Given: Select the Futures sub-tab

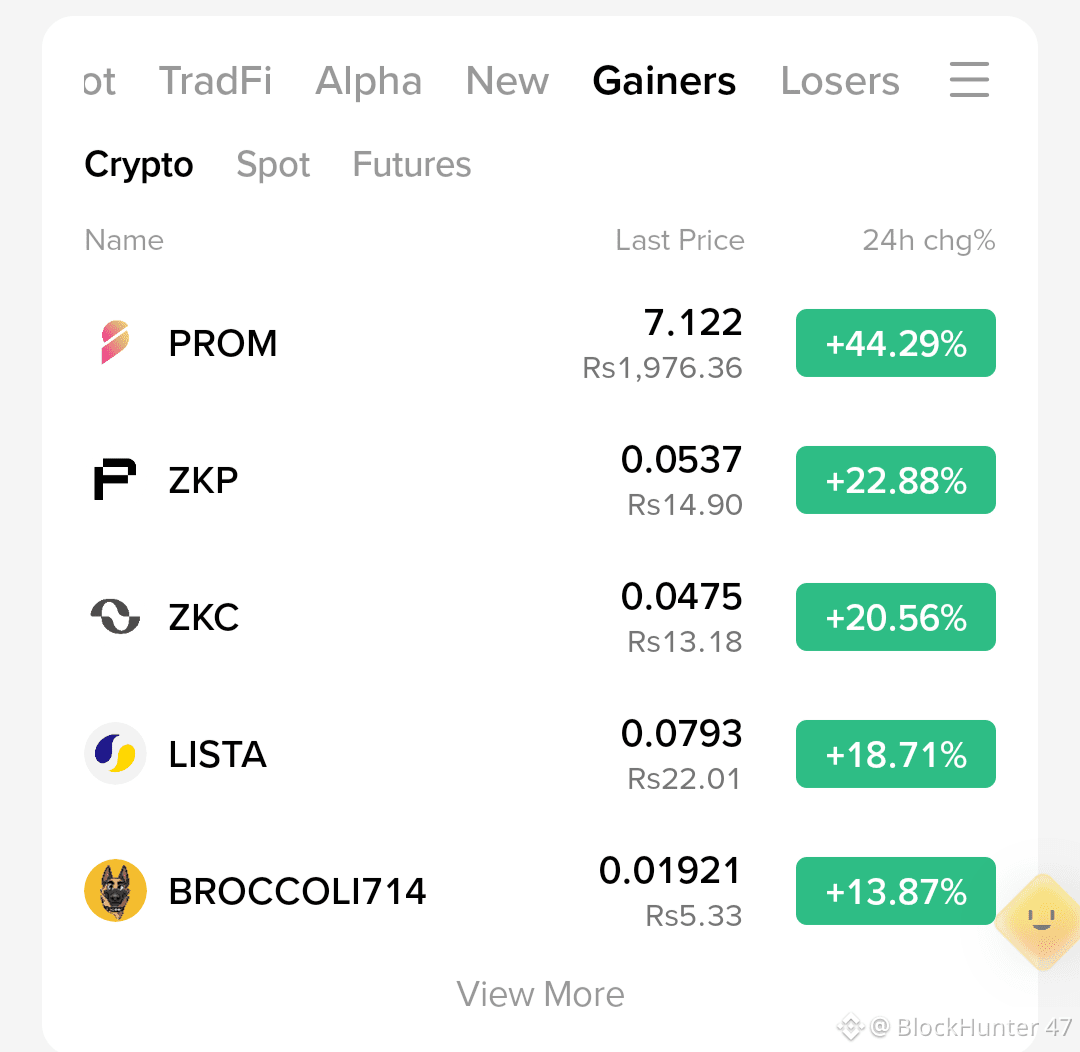Looking at the screenshot, I should (412, 165).
